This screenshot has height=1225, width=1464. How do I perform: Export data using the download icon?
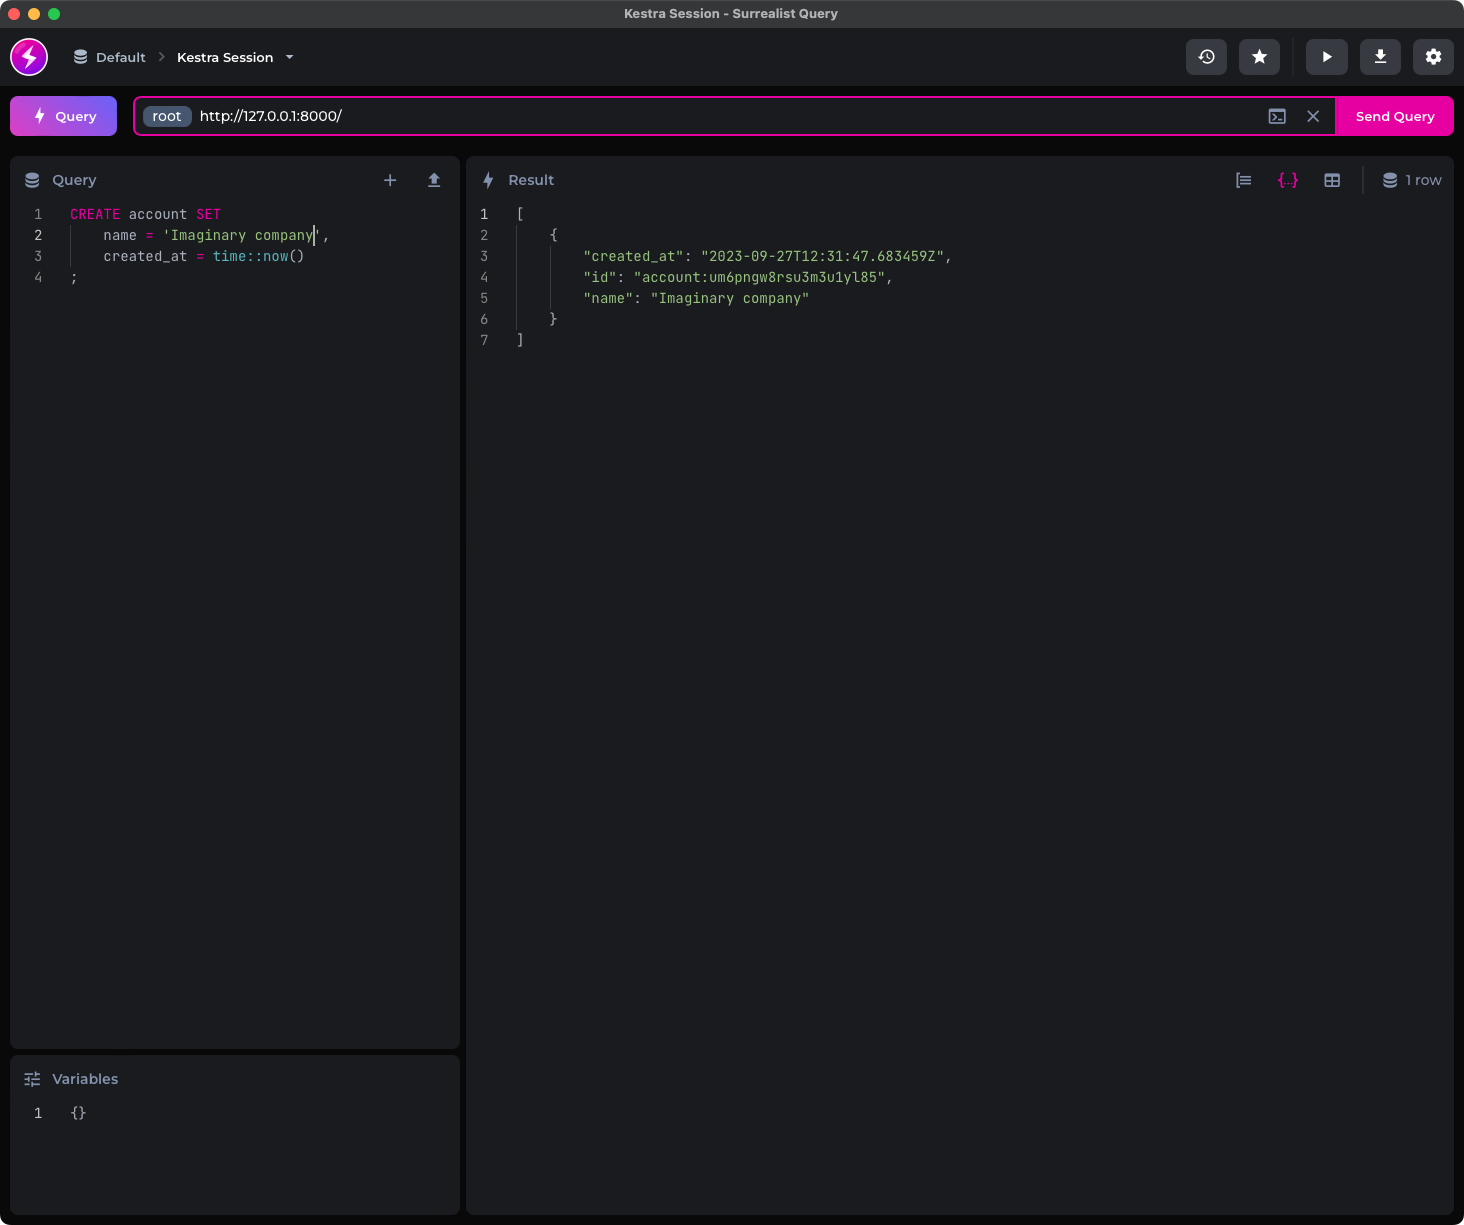[1380, 57]
